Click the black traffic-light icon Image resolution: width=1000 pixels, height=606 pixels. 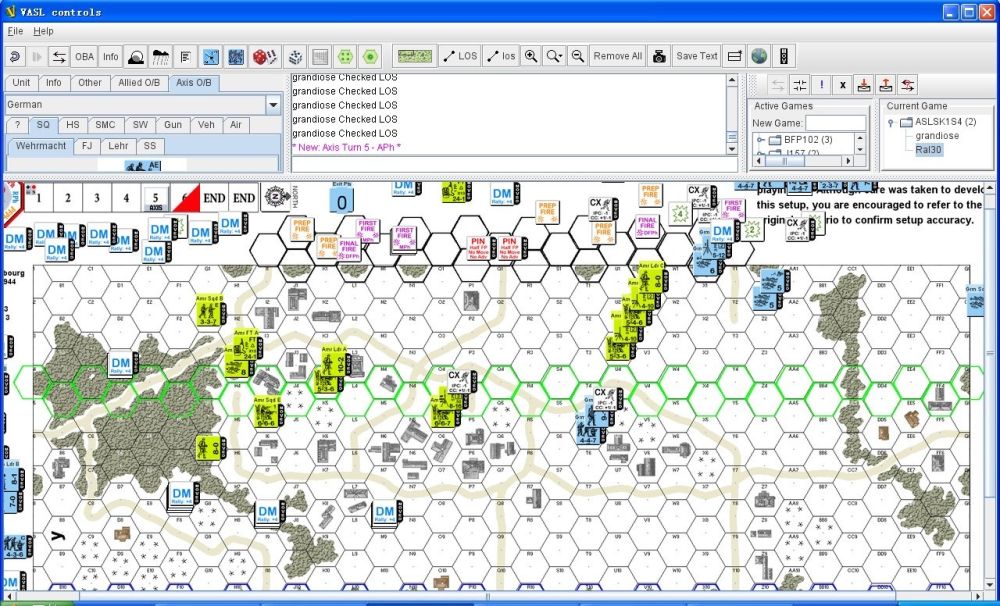pos(784,56)
